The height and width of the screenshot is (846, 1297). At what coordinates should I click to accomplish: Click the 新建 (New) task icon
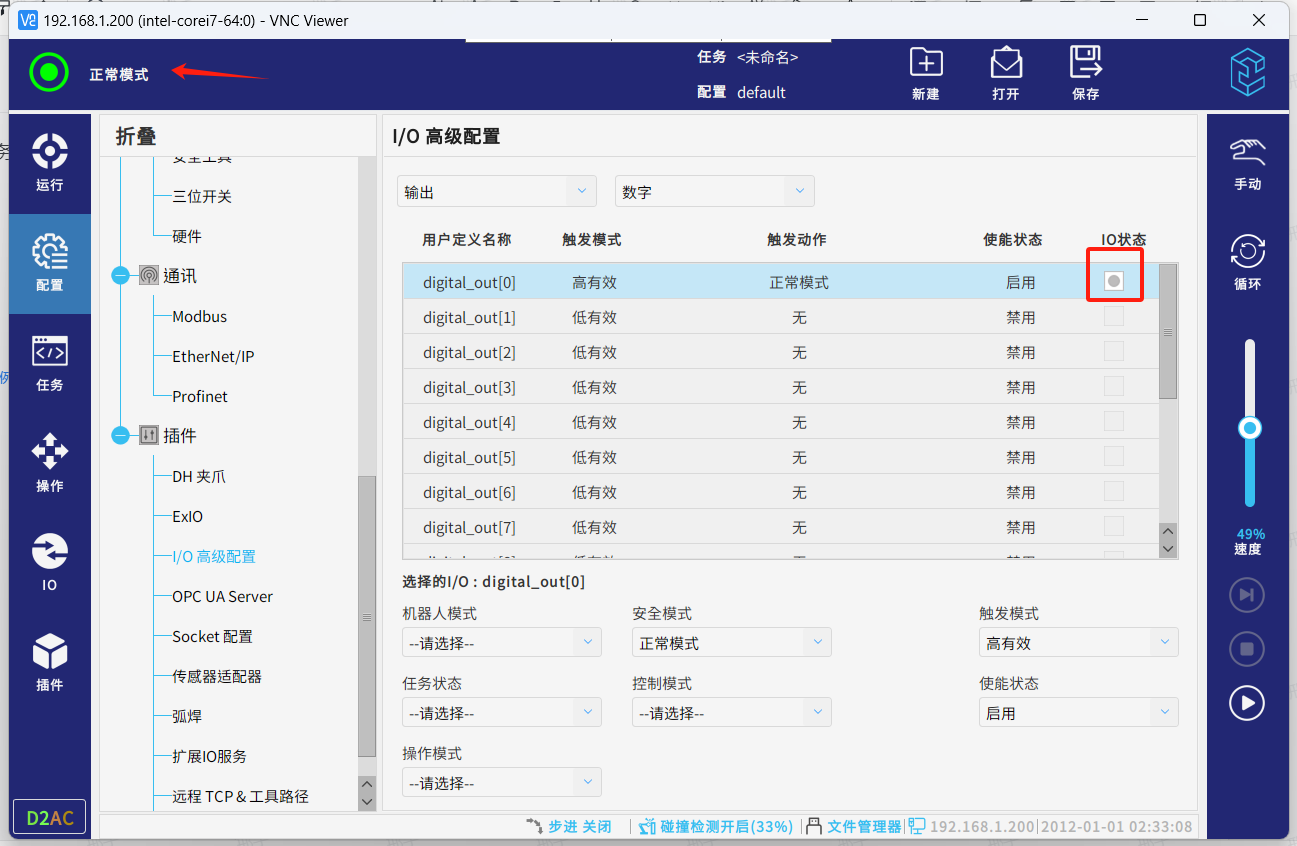tap(926, 73)
